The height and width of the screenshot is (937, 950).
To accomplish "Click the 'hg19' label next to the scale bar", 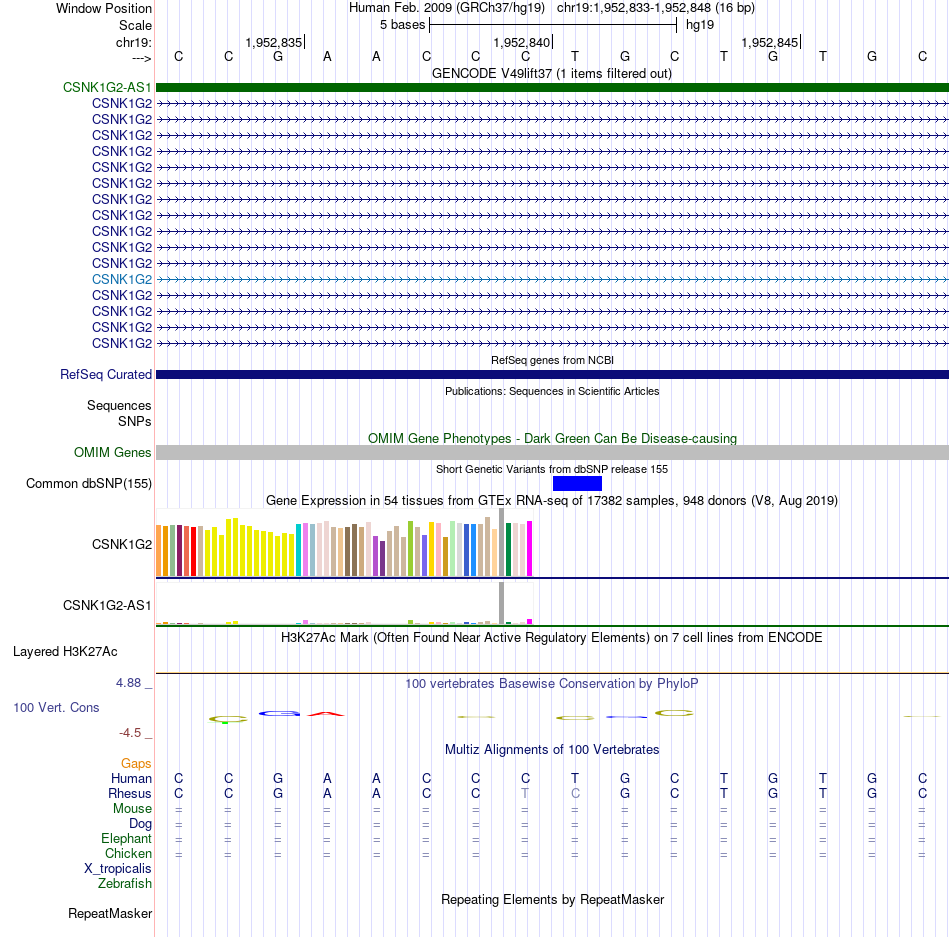I will coord(700,25).
